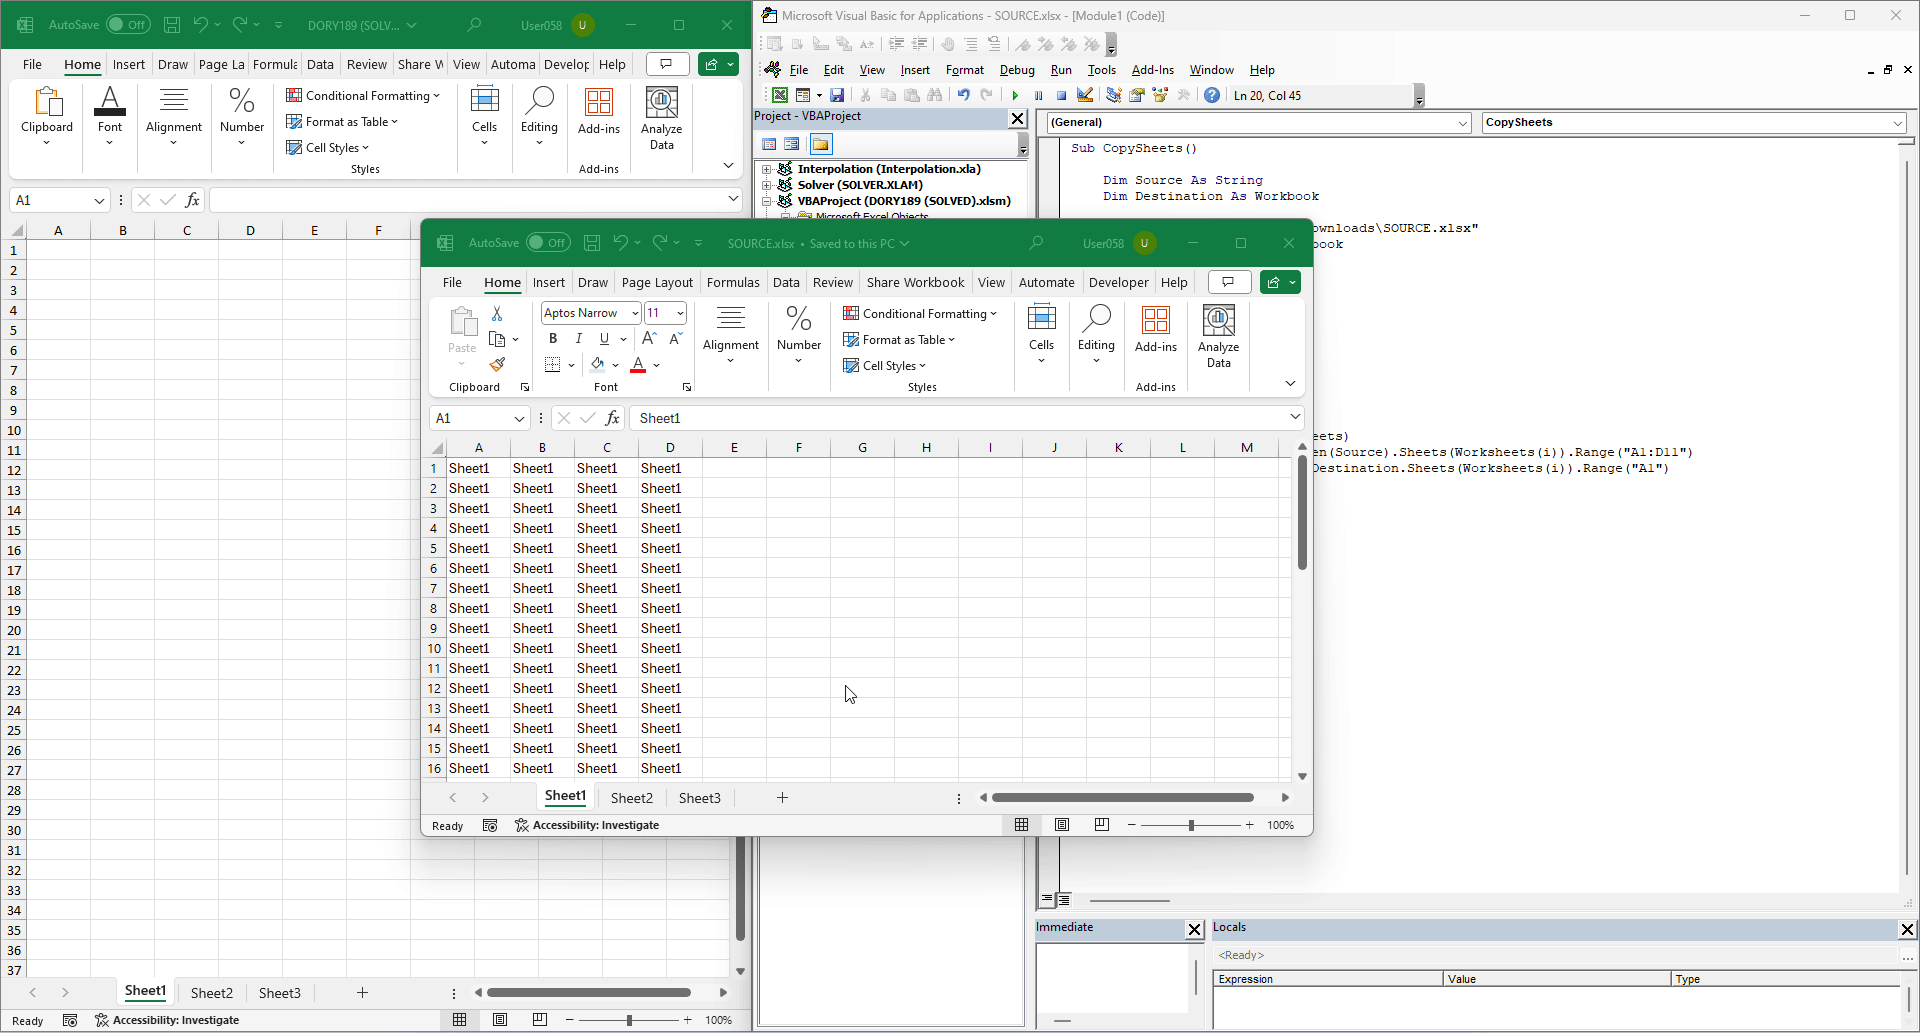Open the Debug menu in VBA editor
The height and width of the screenshot is (1033, 1920).
click(1016, 70)
